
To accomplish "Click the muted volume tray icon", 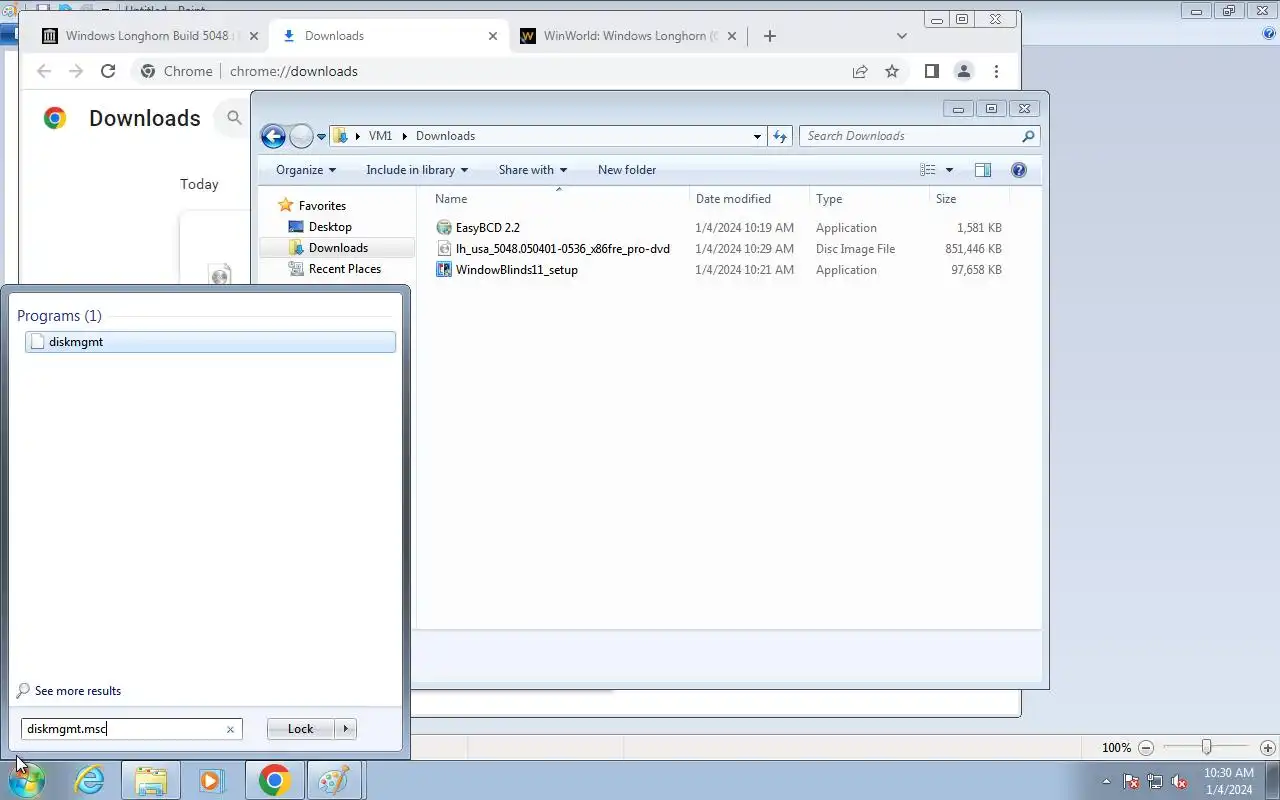I will [1179, 781].
